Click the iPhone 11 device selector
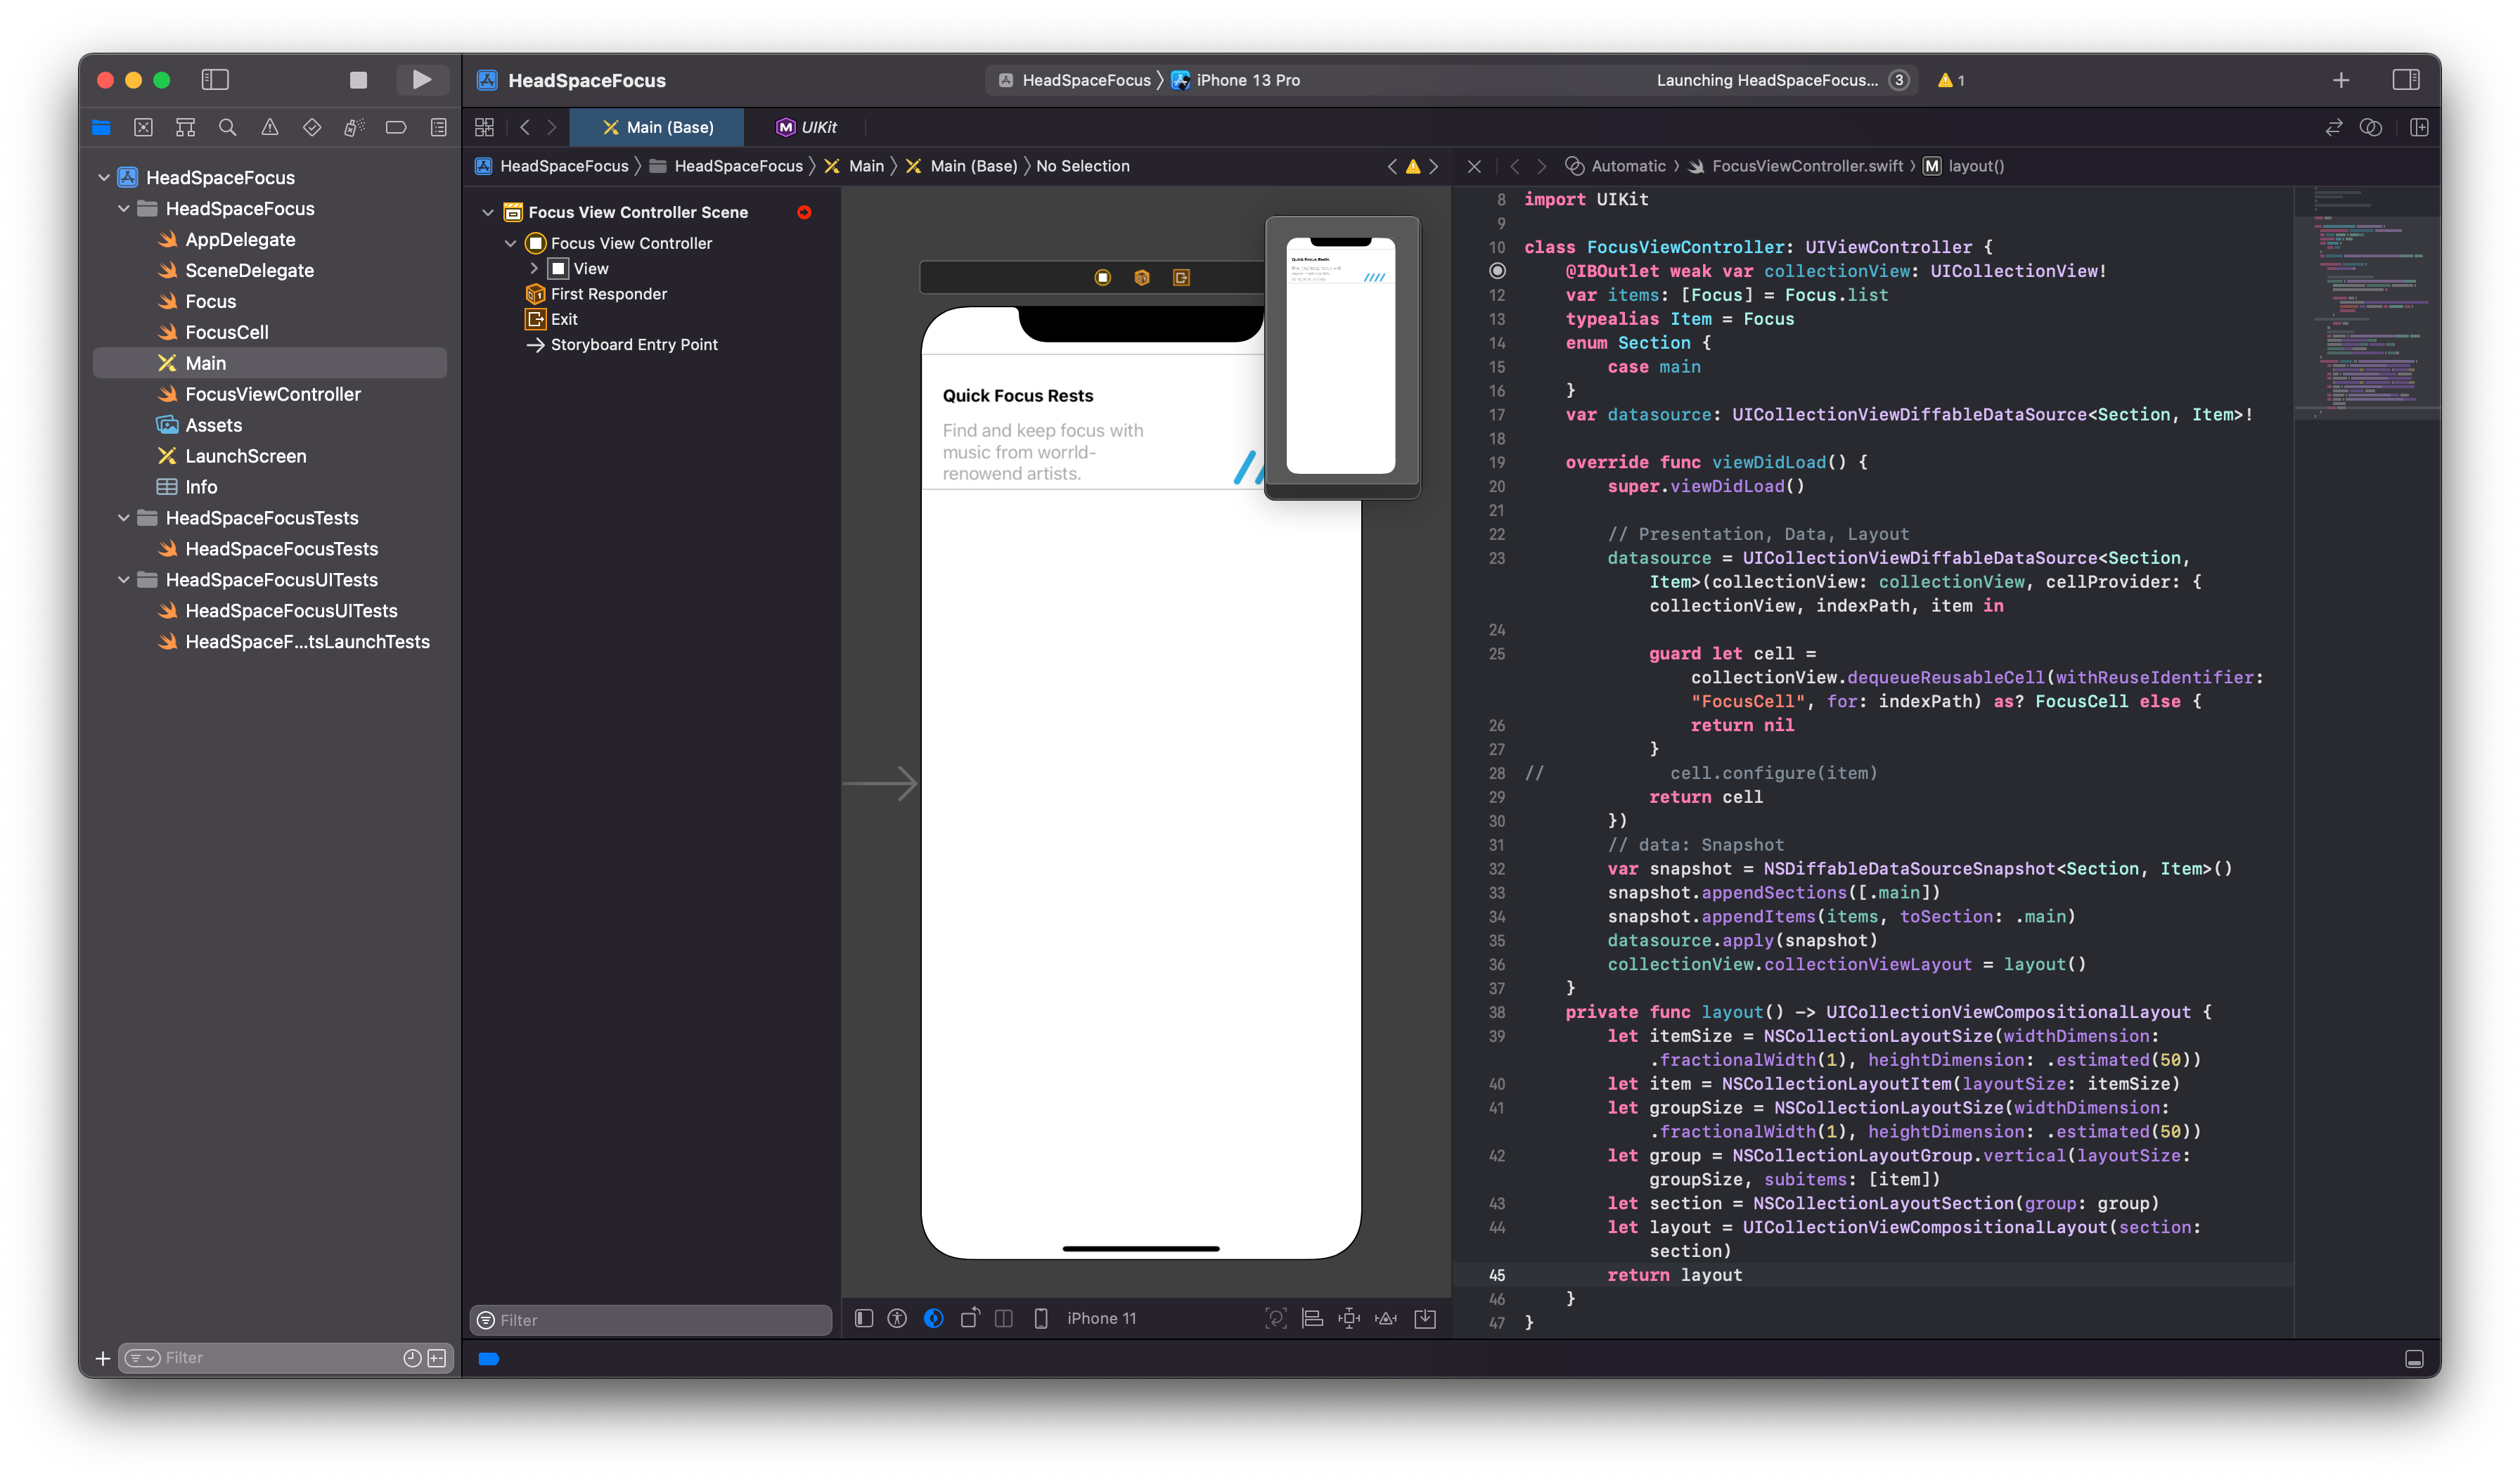2520x1482 pixels. pos(1100,1318)
